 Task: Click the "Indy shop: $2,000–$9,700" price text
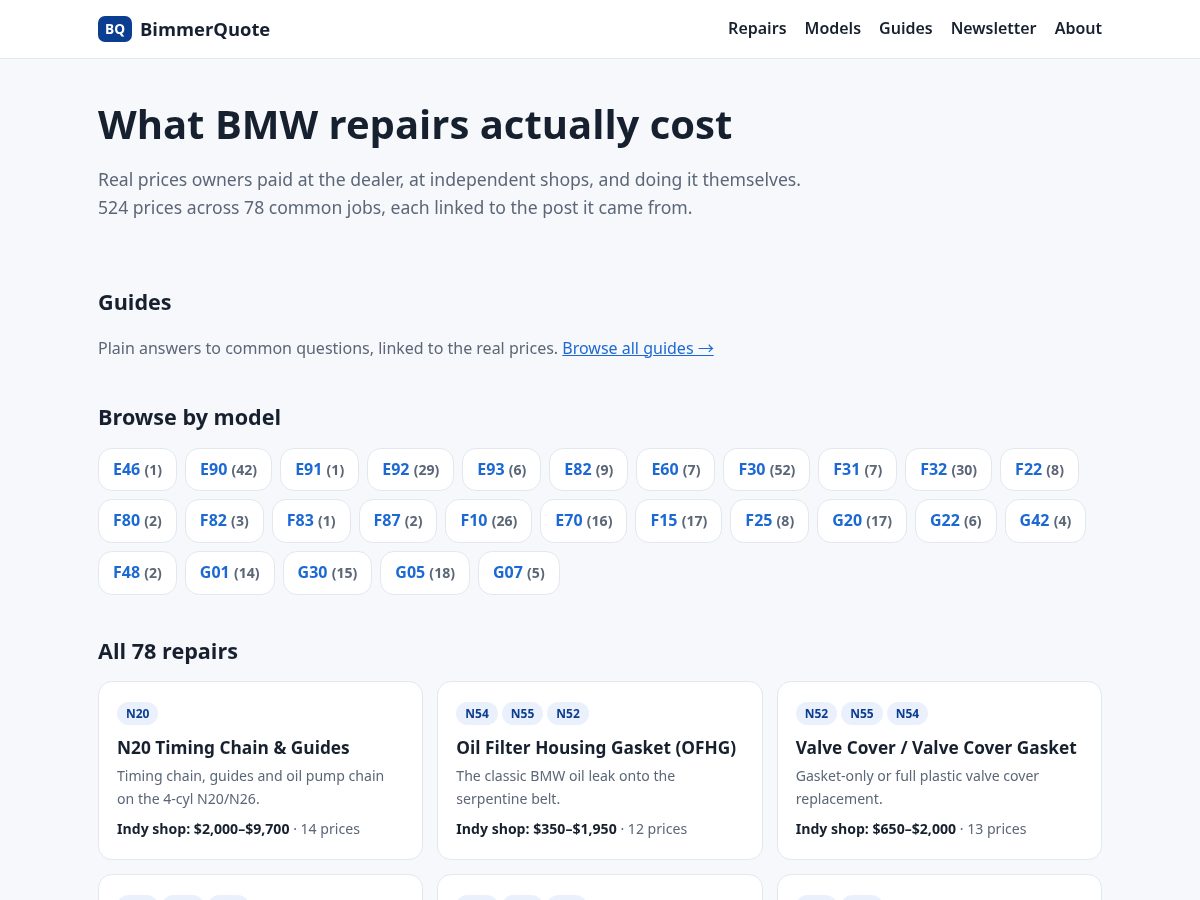coord(203,829)
